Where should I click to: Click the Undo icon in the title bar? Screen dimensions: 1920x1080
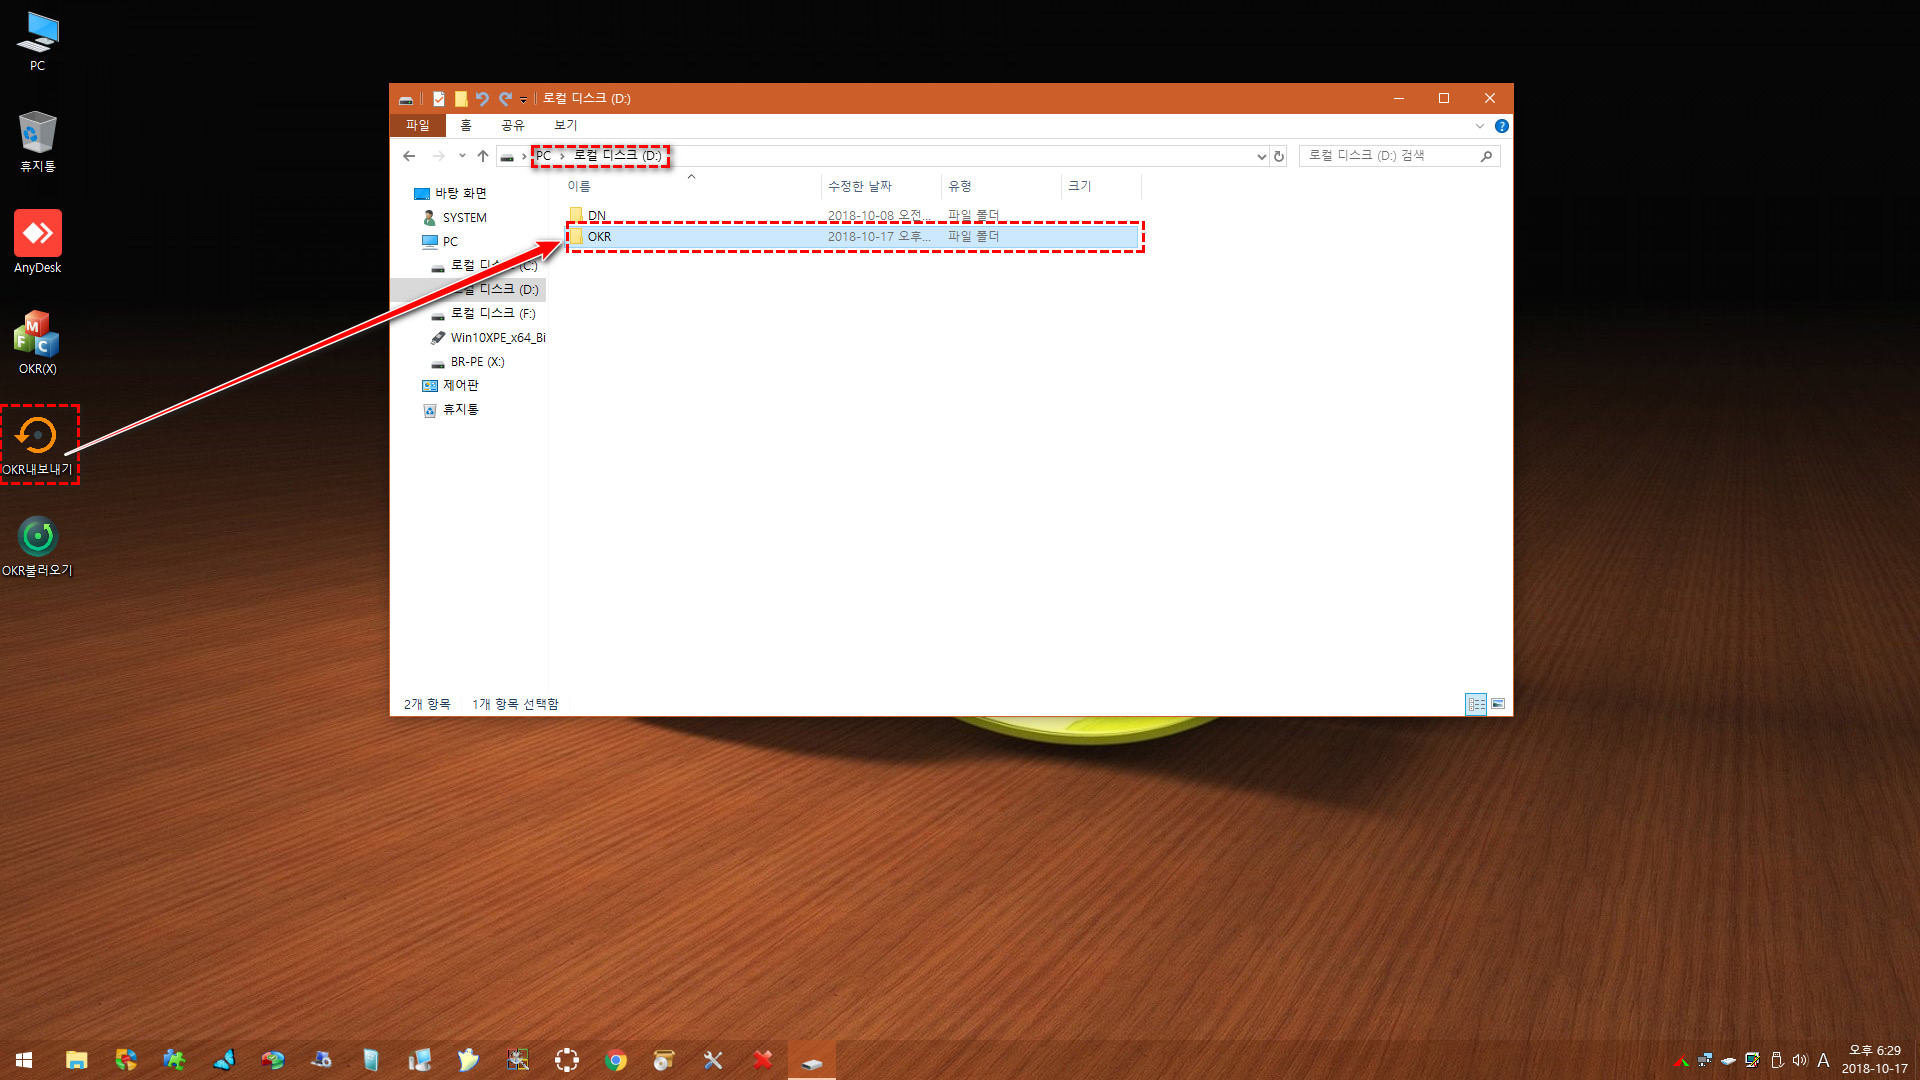point(482,98)
